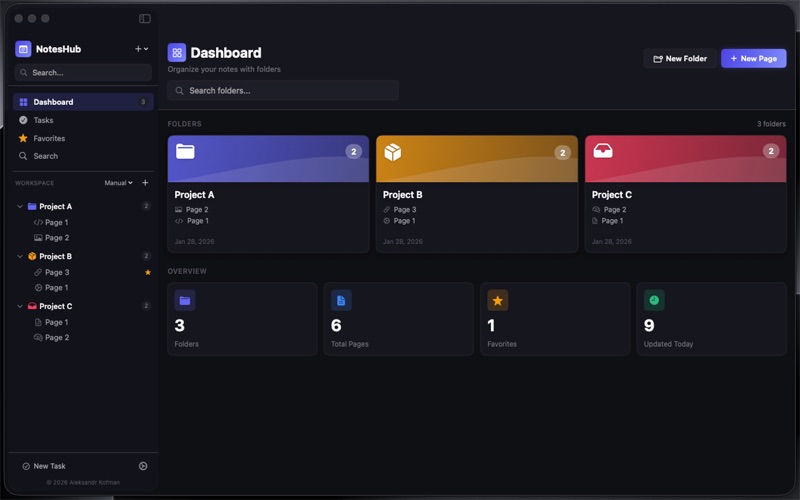
Task: Toggle the favorite star on sidebar Page 3
Action: coord(148,272)
